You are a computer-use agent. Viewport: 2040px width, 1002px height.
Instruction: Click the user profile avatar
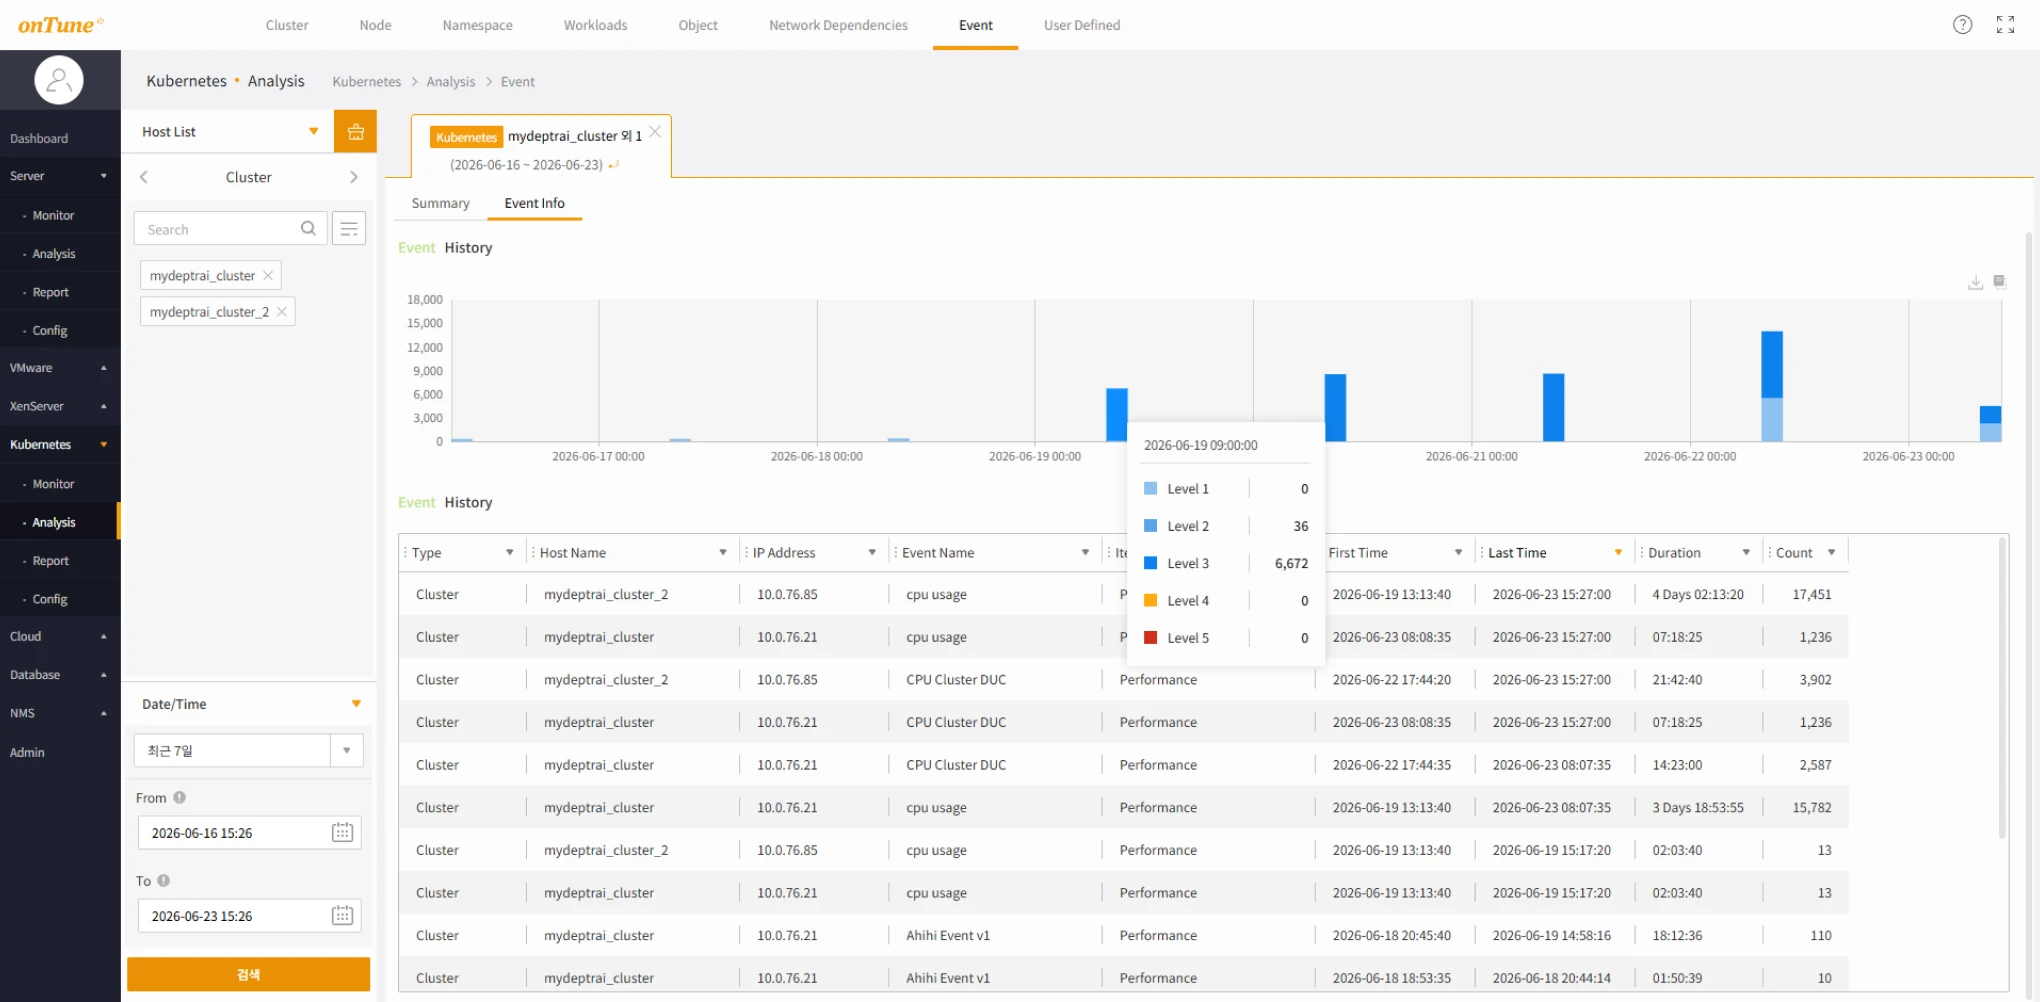tap(59, 80)
